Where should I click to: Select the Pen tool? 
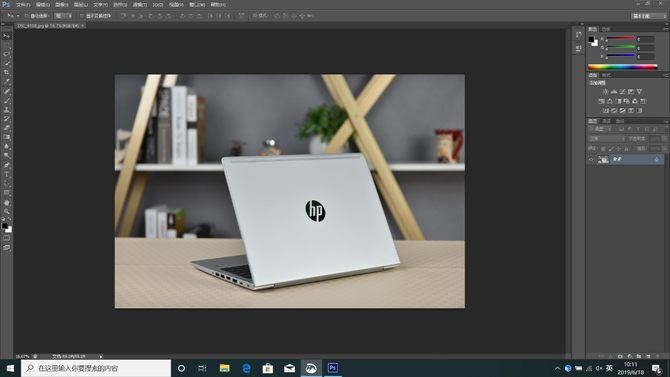click(6, 165)
